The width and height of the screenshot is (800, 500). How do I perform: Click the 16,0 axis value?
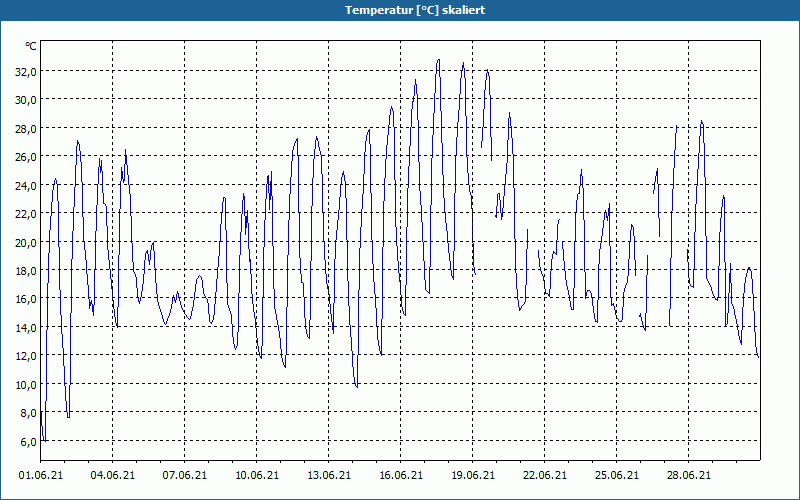point(26,299)
